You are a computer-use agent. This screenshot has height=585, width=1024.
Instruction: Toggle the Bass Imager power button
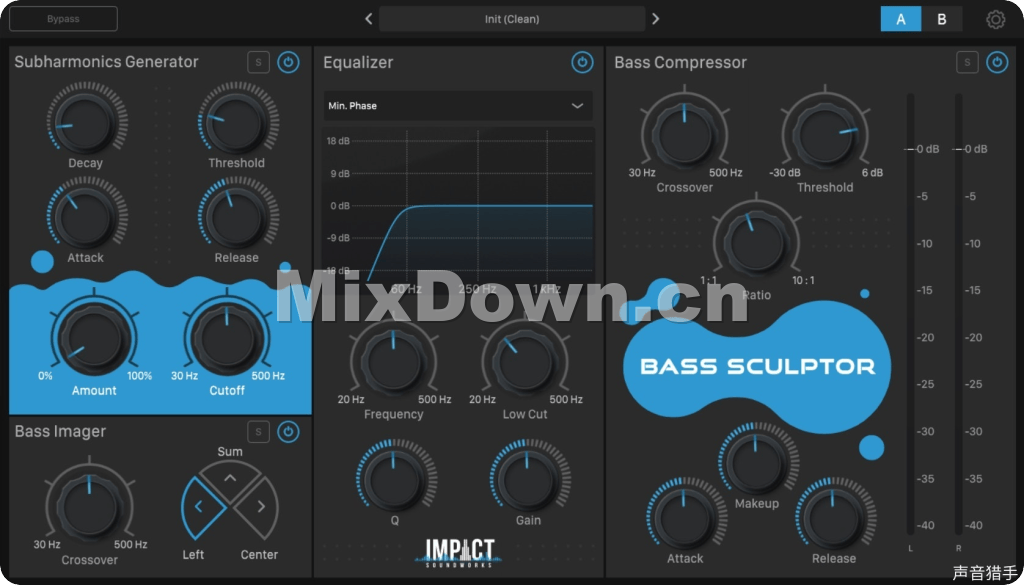coord(289,432)
